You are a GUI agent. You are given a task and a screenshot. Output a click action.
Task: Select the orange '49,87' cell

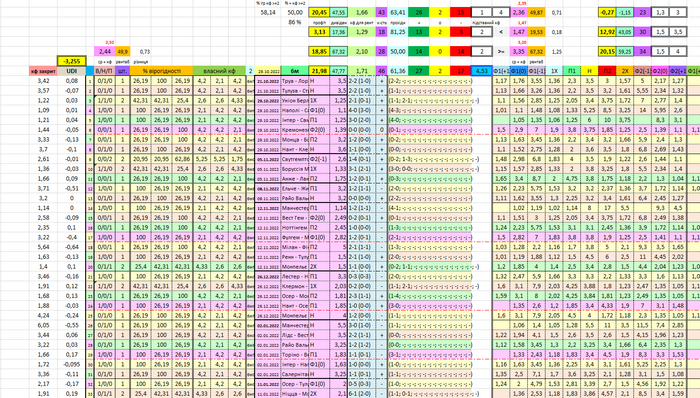pos(536,12)
